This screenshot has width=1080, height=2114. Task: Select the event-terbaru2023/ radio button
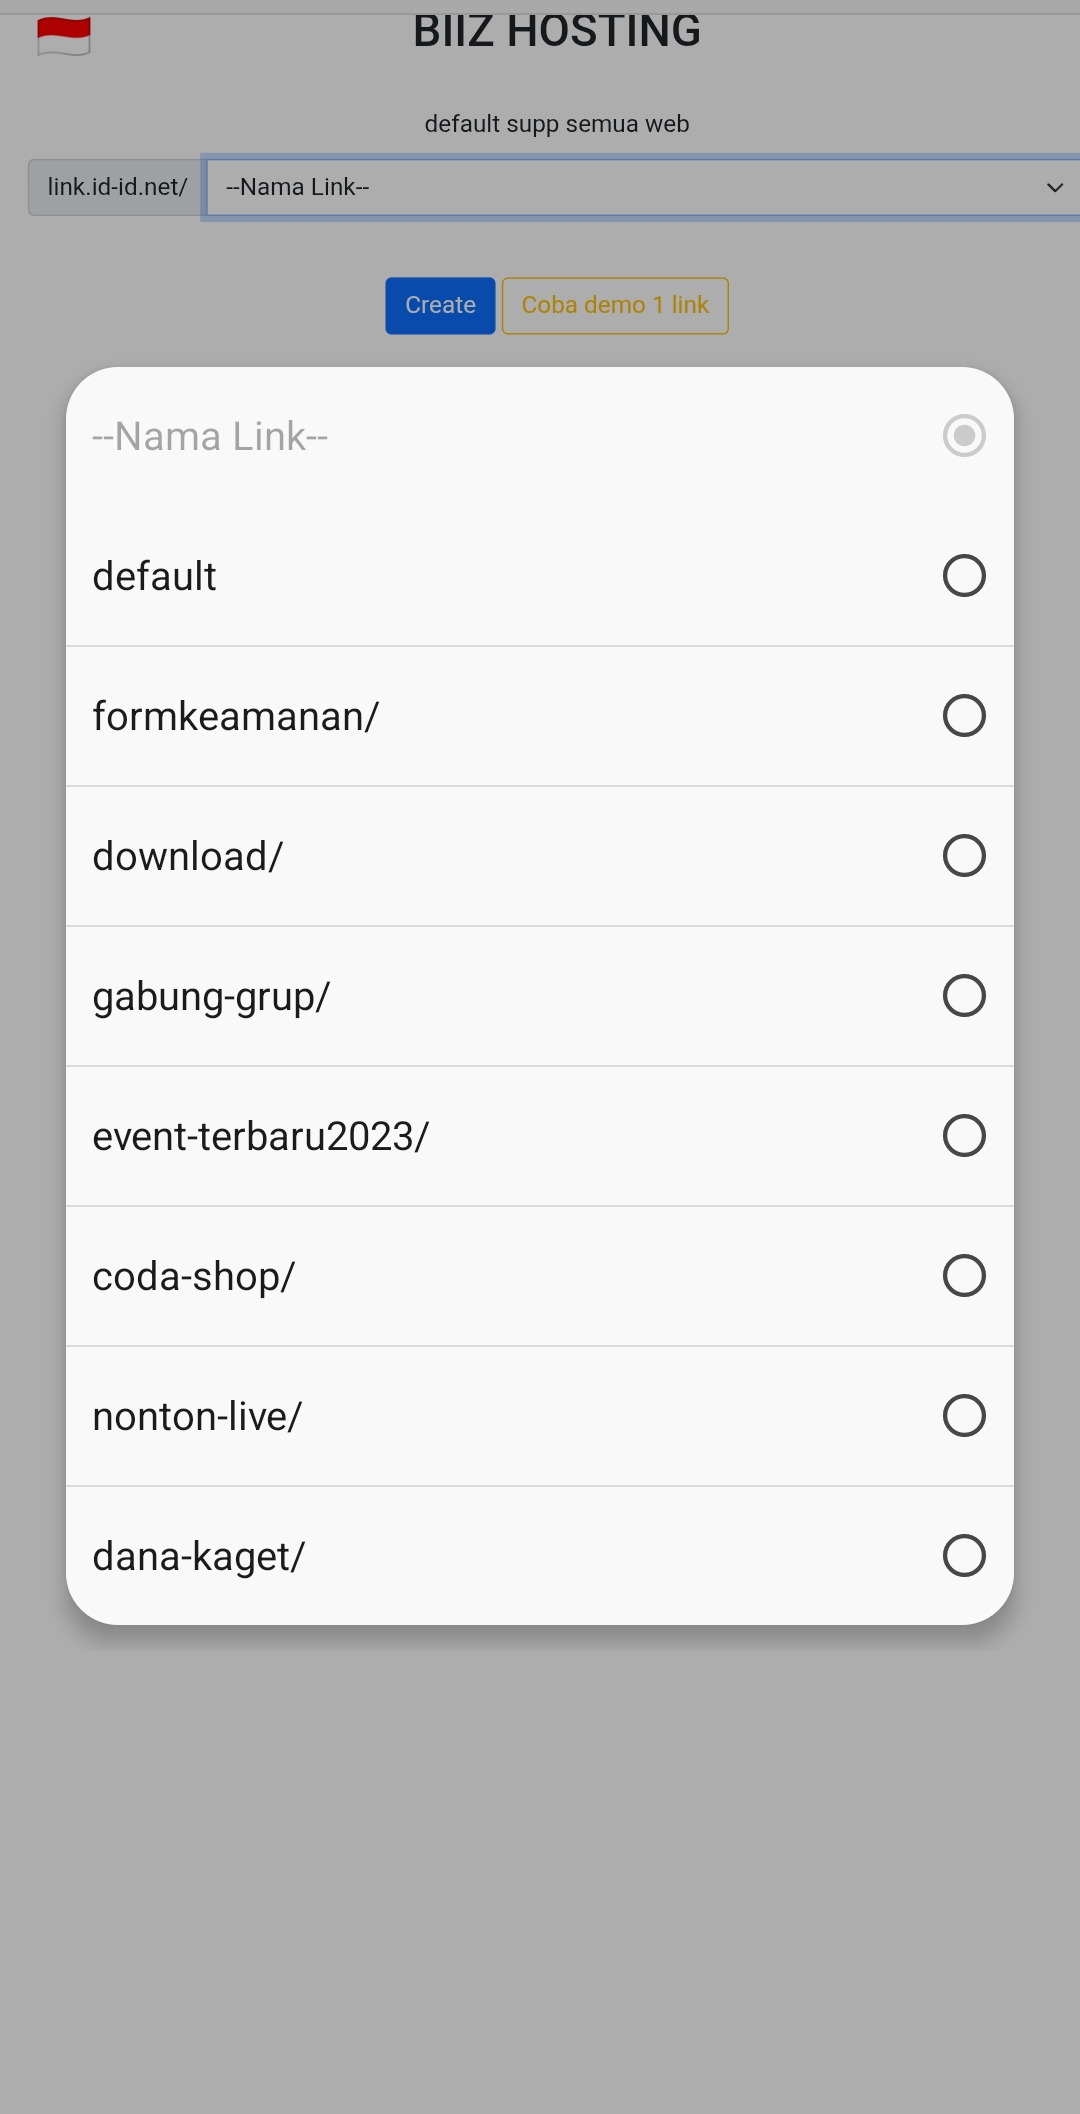pos(964,1136)
